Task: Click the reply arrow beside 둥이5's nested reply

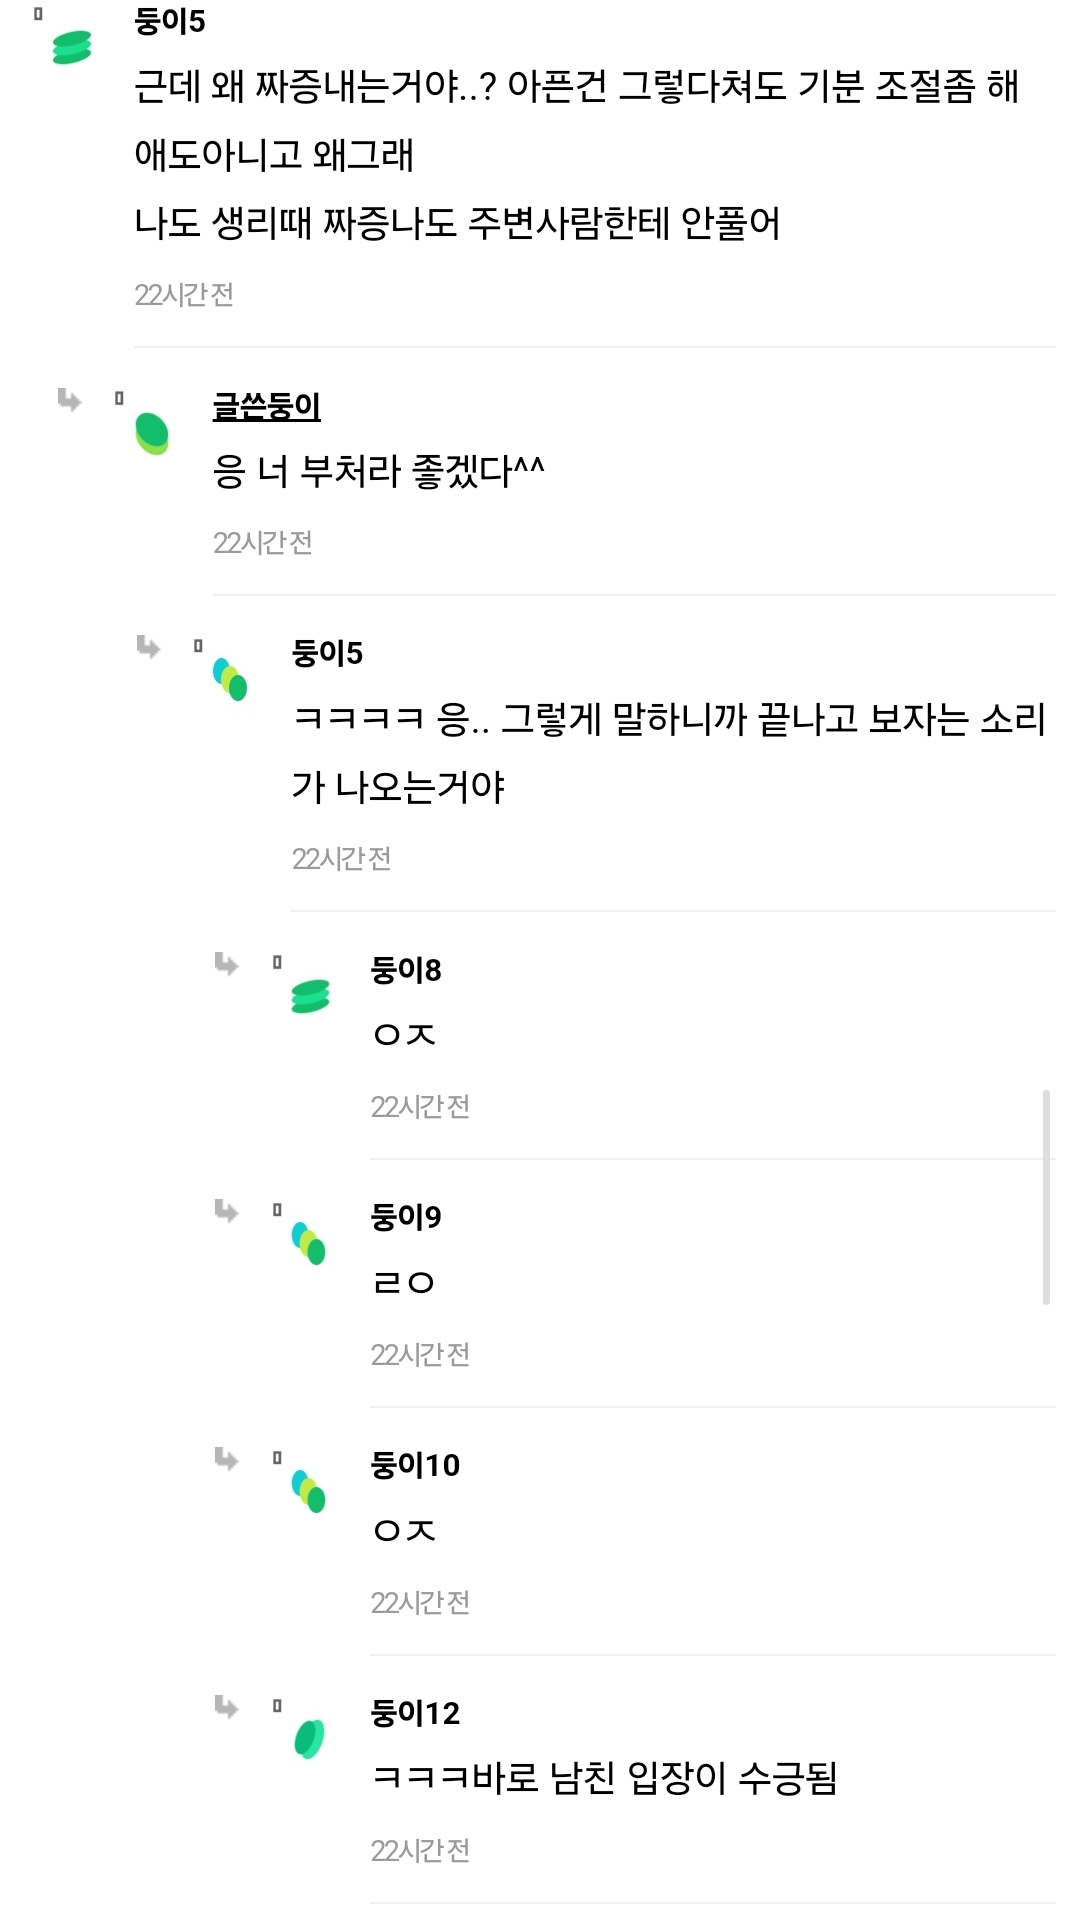Action: (148, 648)
